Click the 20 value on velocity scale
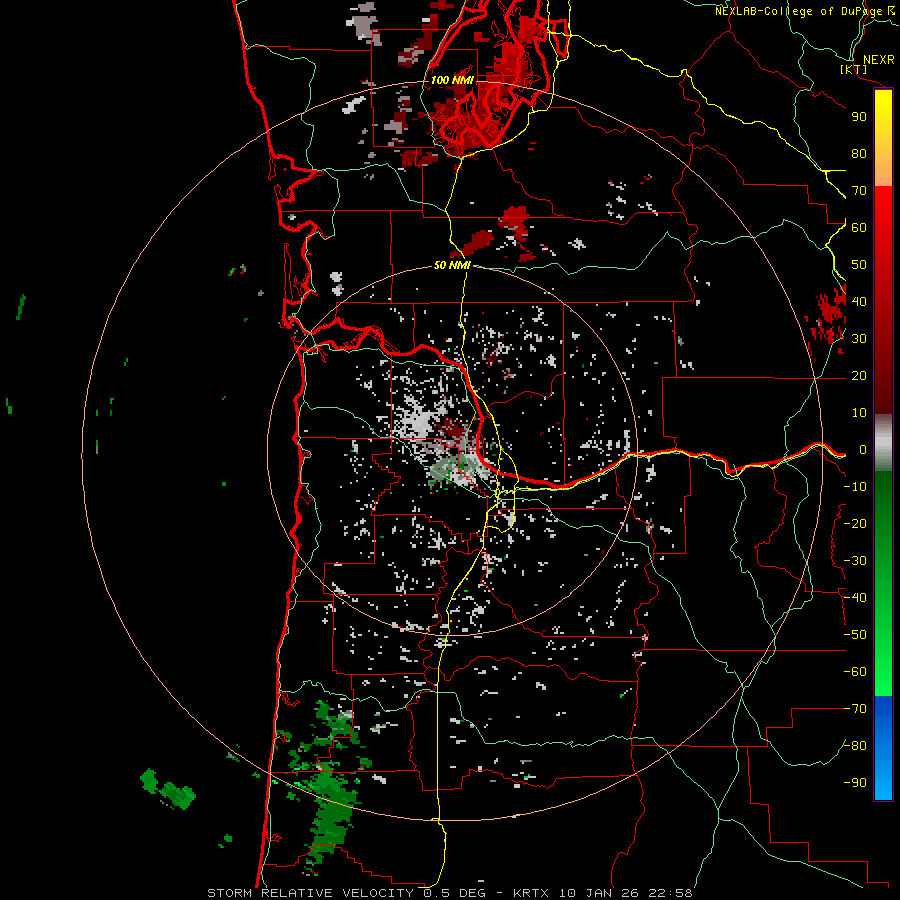This screenshot has height=900, width=900. [859, 375]
